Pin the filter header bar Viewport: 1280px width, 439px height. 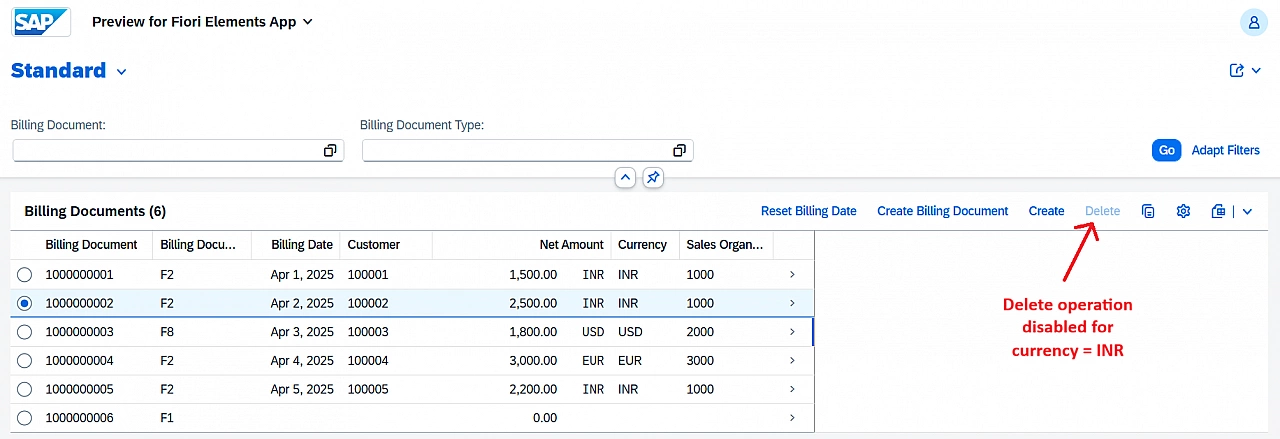click(x=652, y=178)
